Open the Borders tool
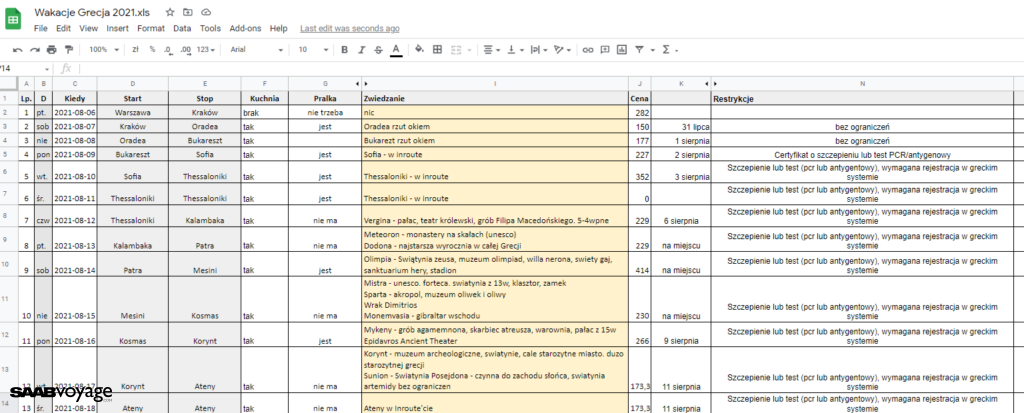This screenshot has width=1024, height=413. click(437, 49)
